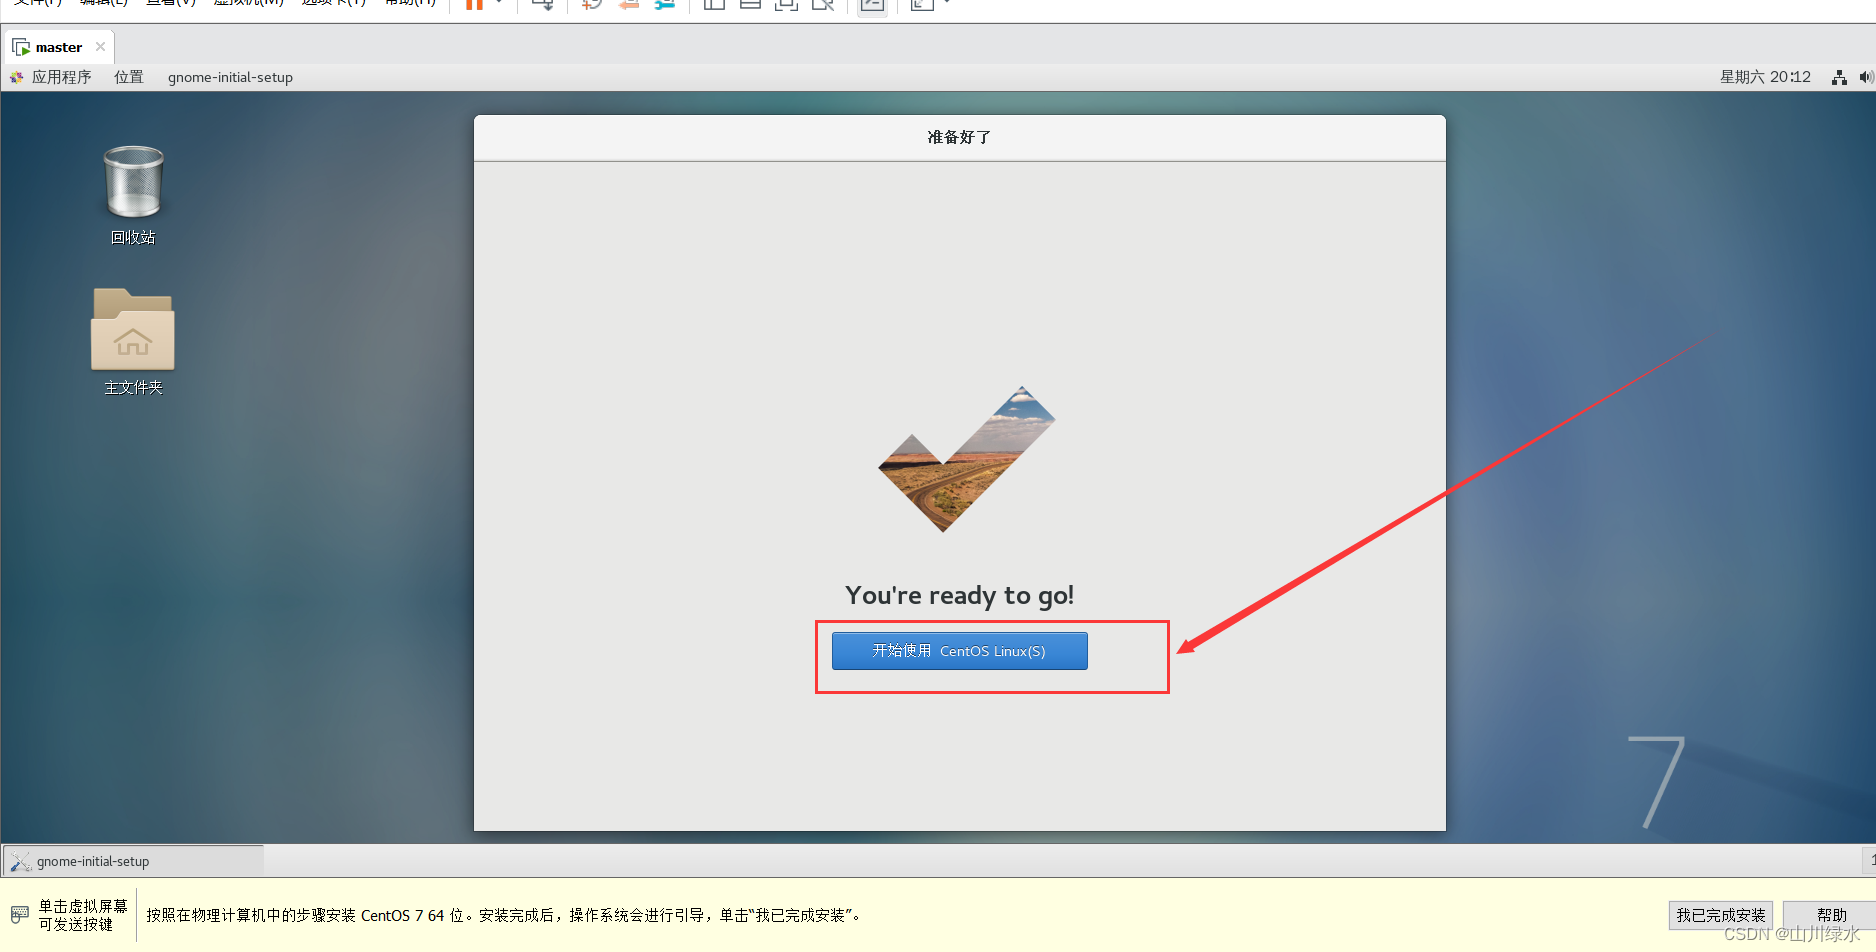
Task: Select the 回收站 trash icon
Action: 133,195
